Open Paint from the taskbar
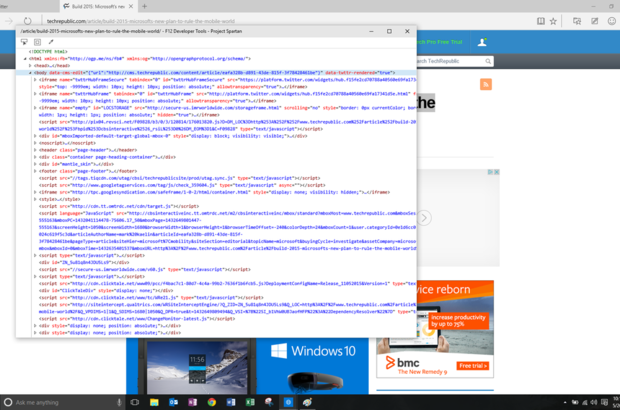 point(307,402)
